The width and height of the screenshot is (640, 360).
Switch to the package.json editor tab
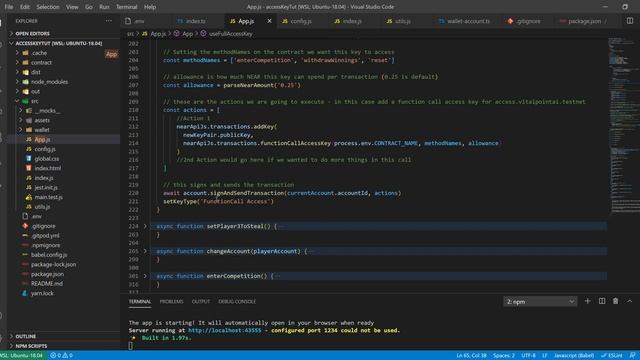pos(584,21)
